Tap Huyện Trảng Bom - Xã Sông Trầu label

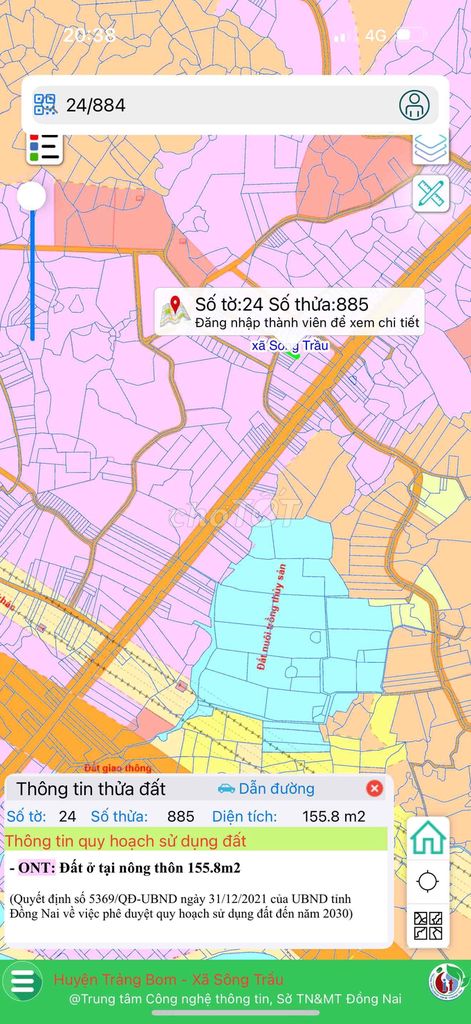[x=169, y=979]
